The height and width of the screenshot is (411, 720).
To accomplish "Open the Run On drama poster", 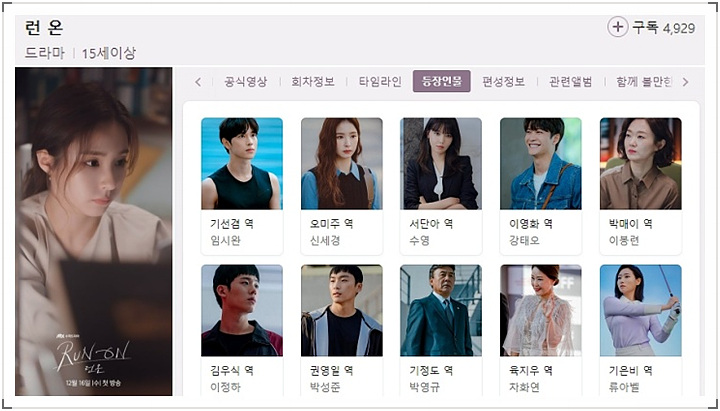I will tap(94, 231).
